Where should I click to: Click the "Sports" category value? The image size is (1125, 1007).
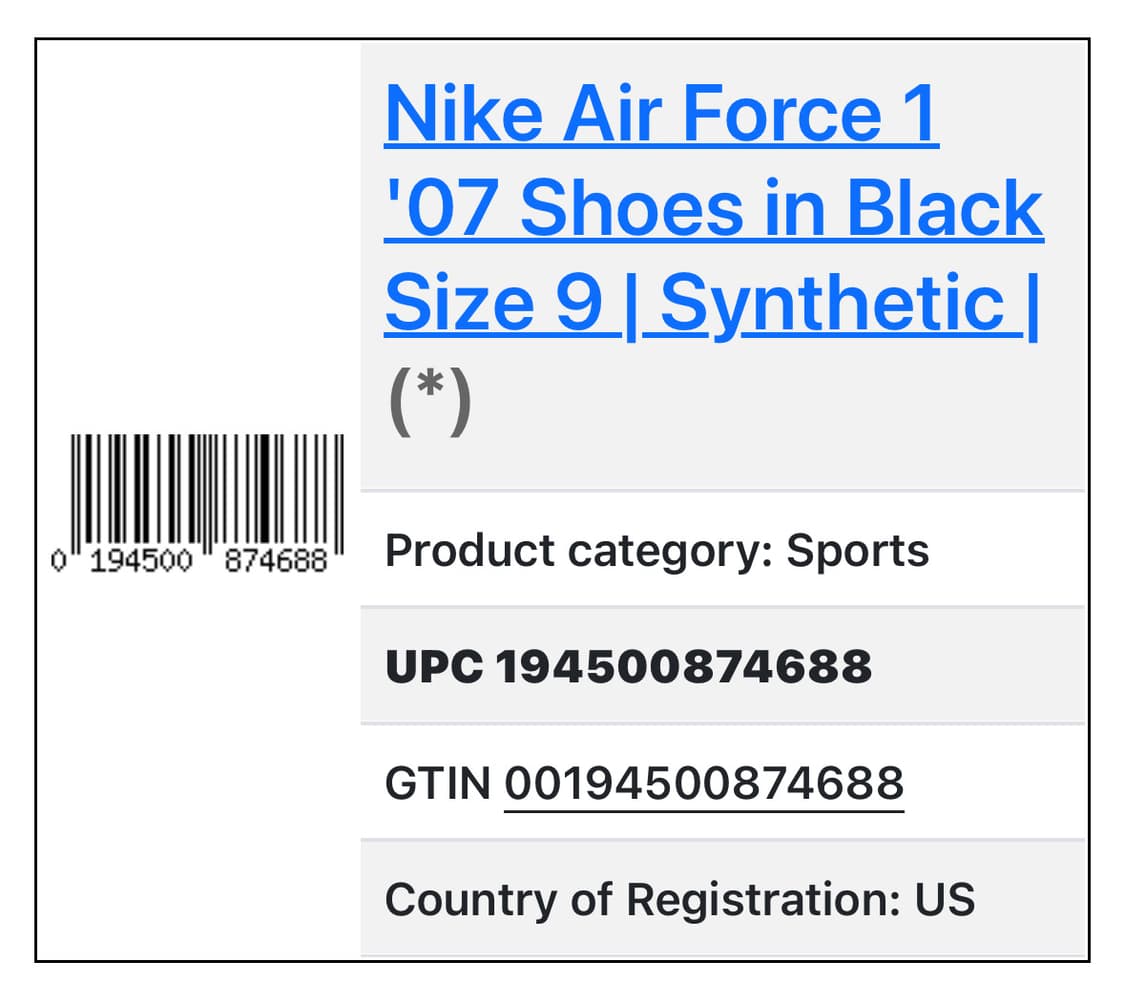[x=857, y=551]
